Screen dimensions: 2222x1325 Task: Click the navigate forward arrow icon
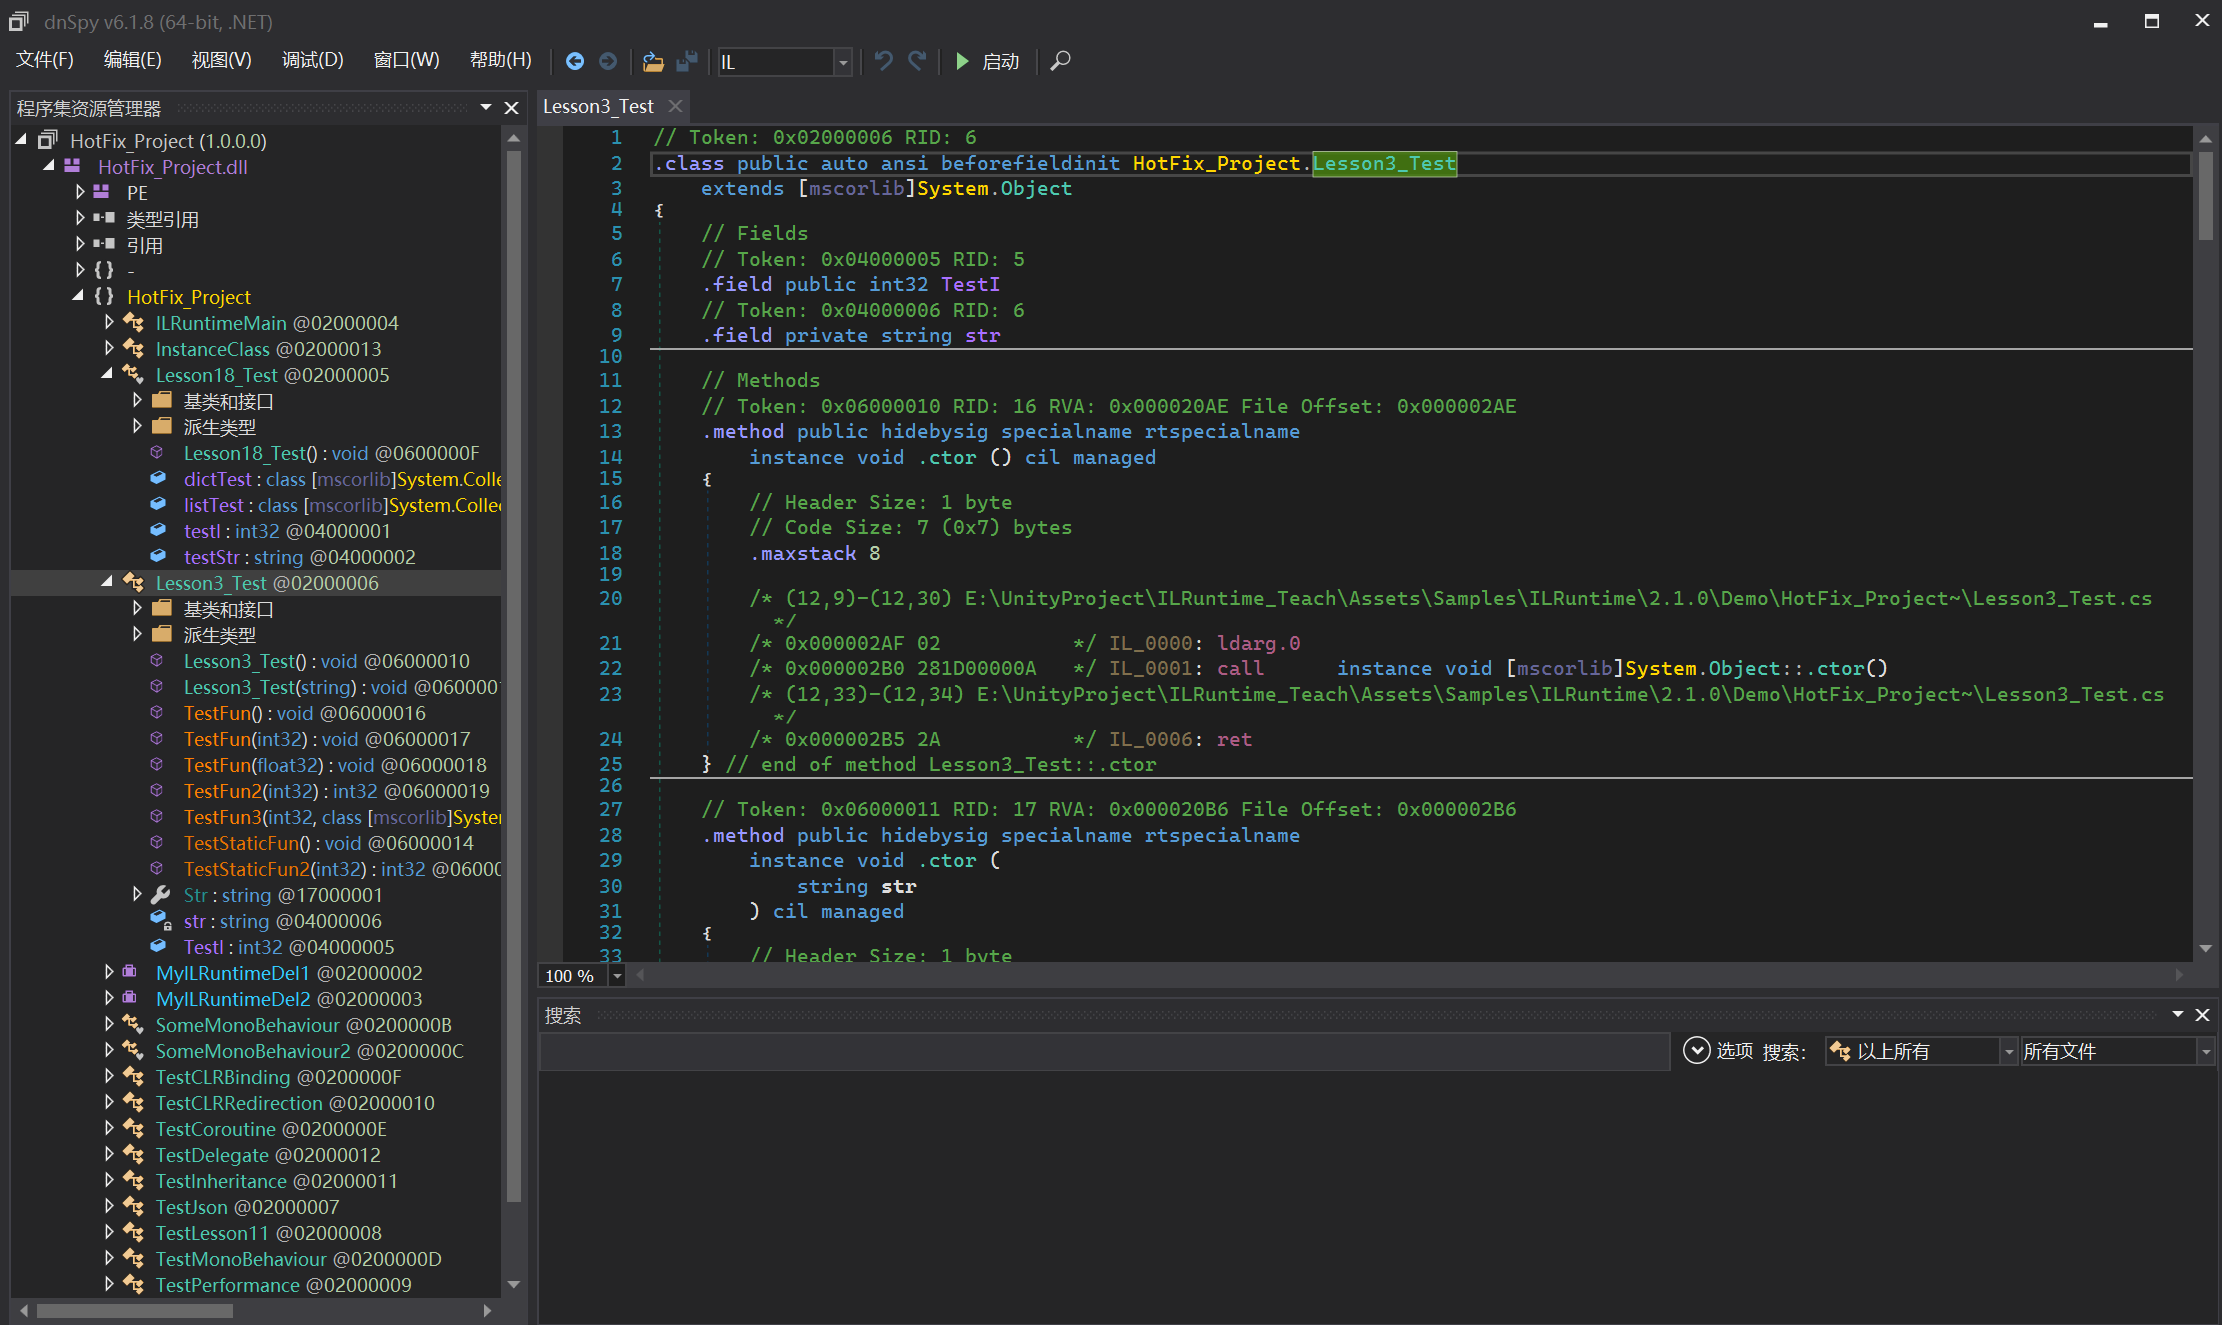click(608, 62)
